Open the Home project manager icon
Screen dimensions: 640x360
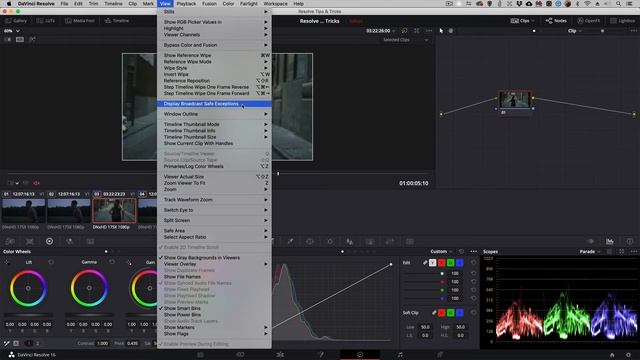(x=612, y=355)
